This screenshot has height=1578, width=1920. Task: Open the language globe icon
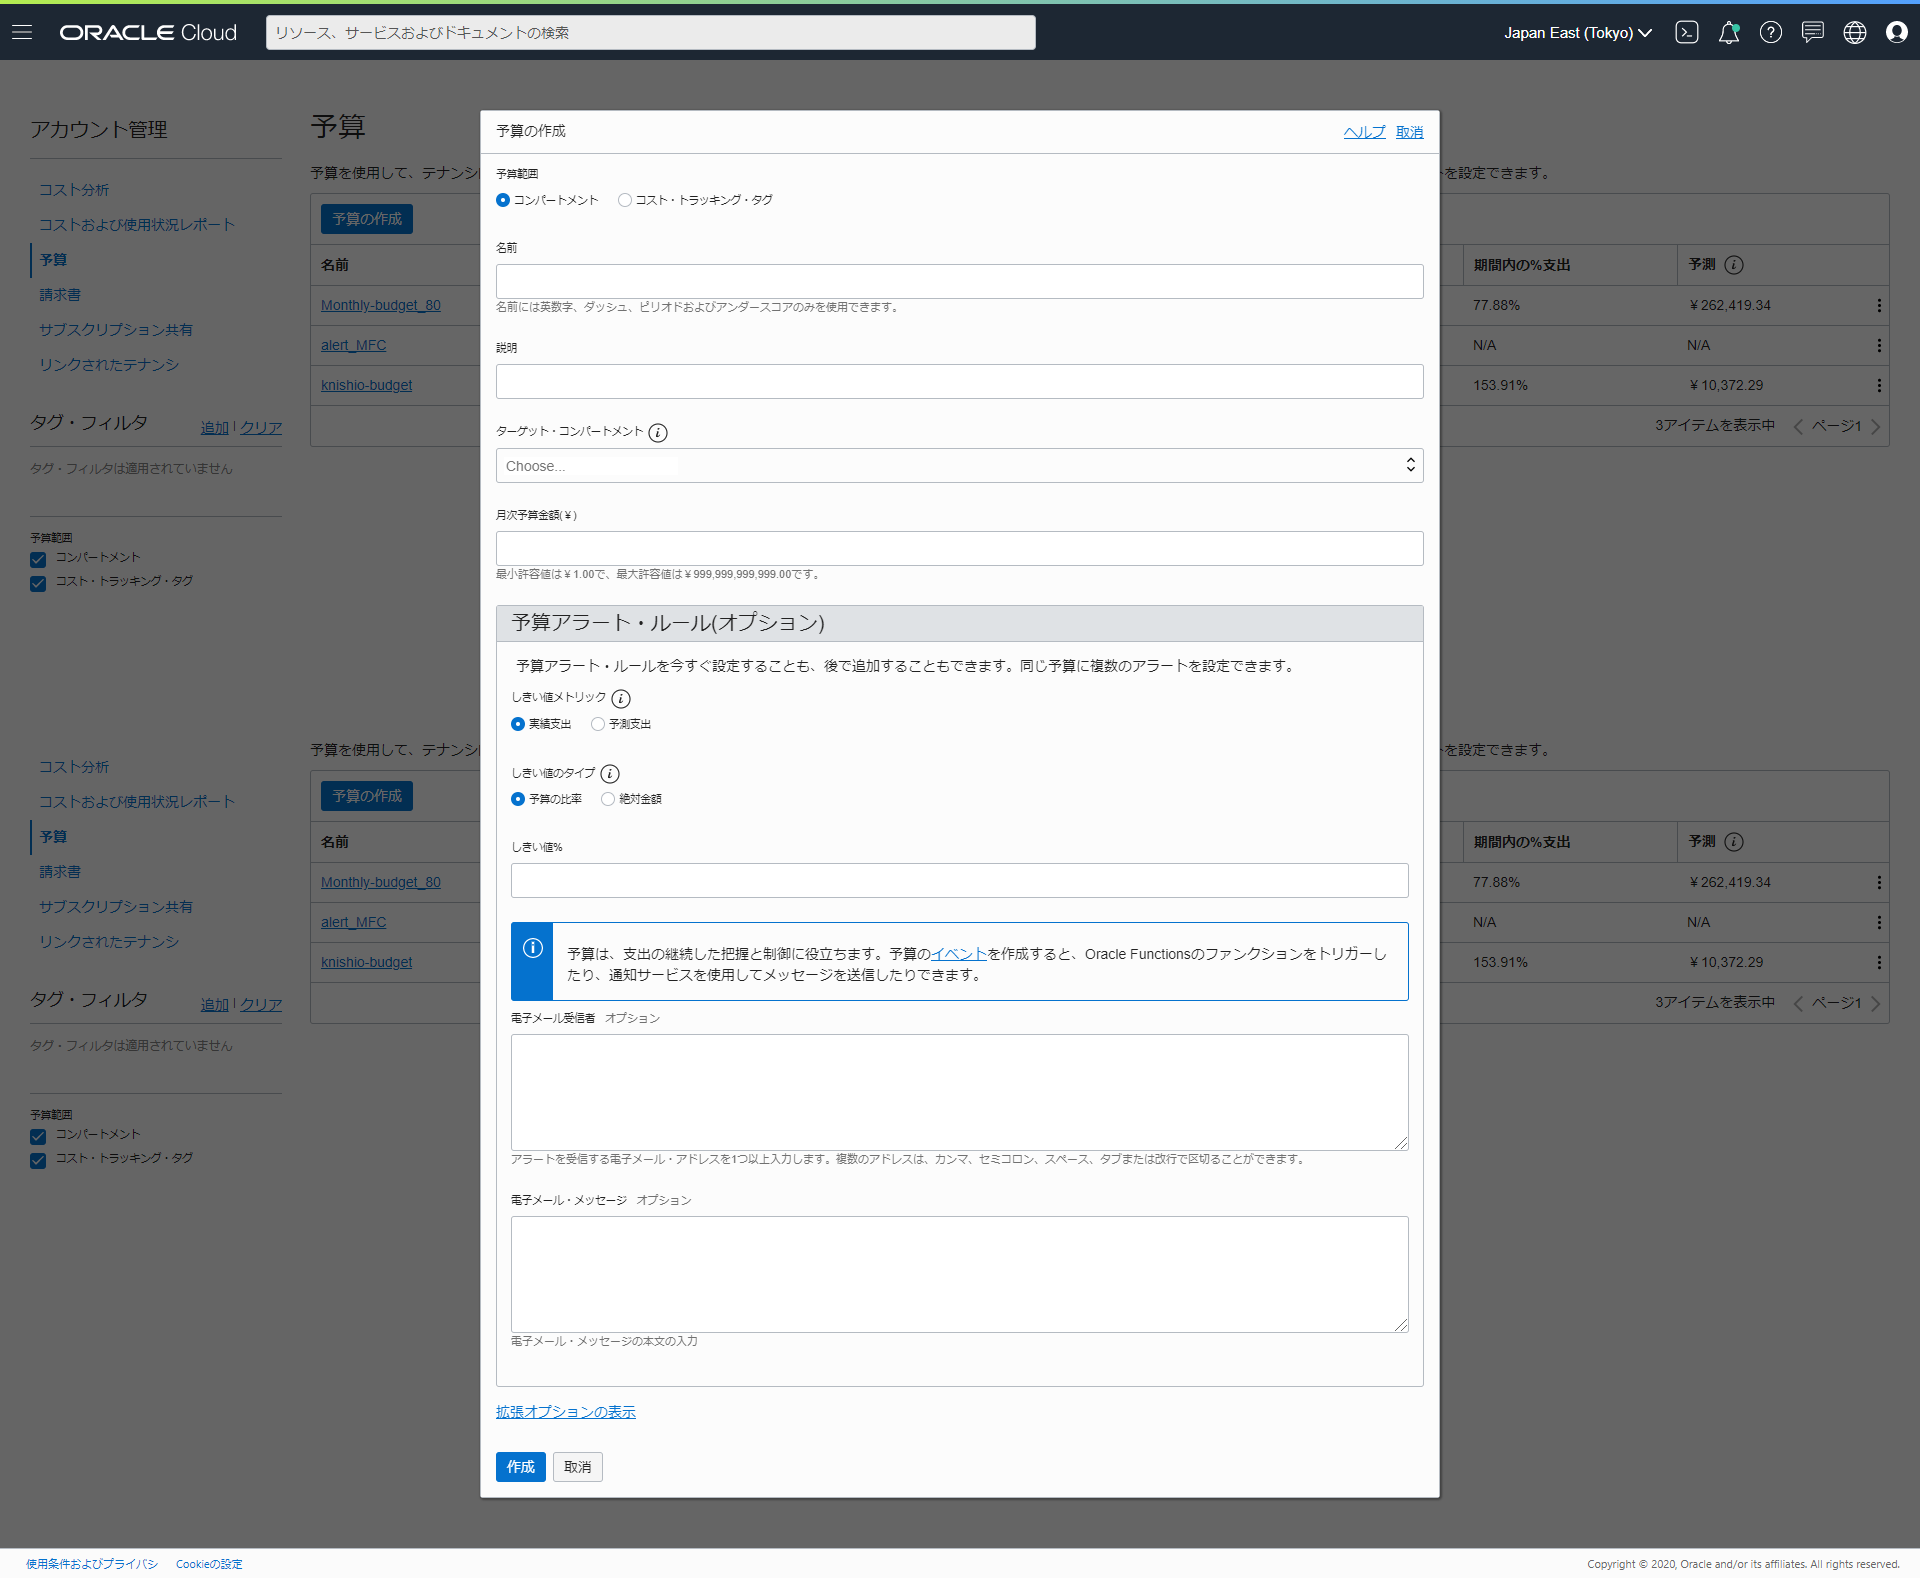[x=1854, y=32]
